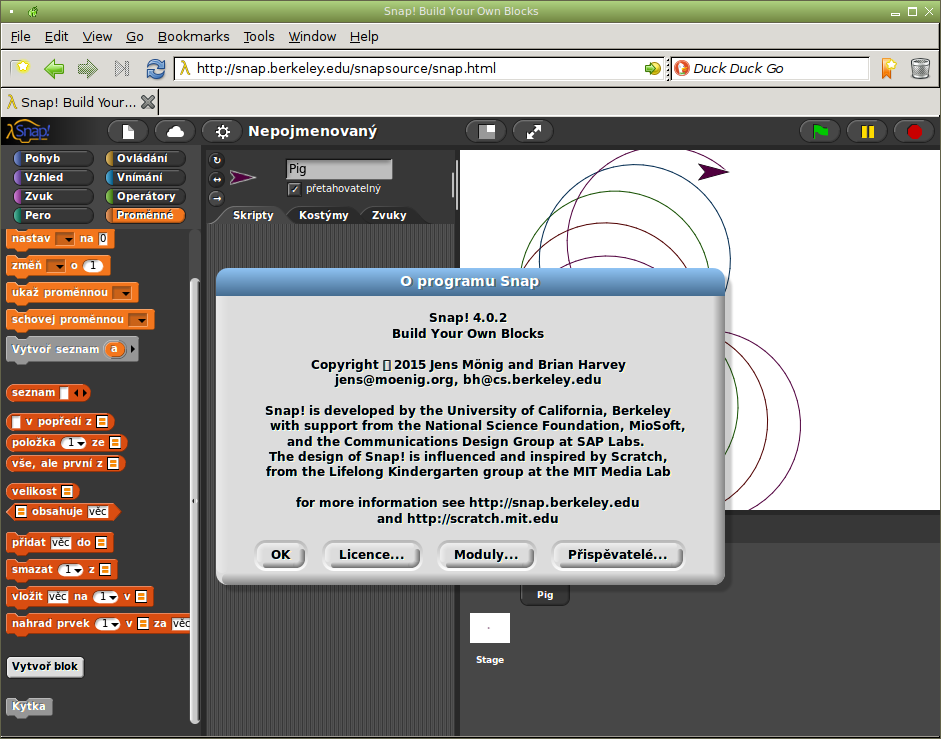The width and height of the screenshot is (941, 739).
Task: Enter presentation mode with the arrows icon
Action: tap(533, 131)
